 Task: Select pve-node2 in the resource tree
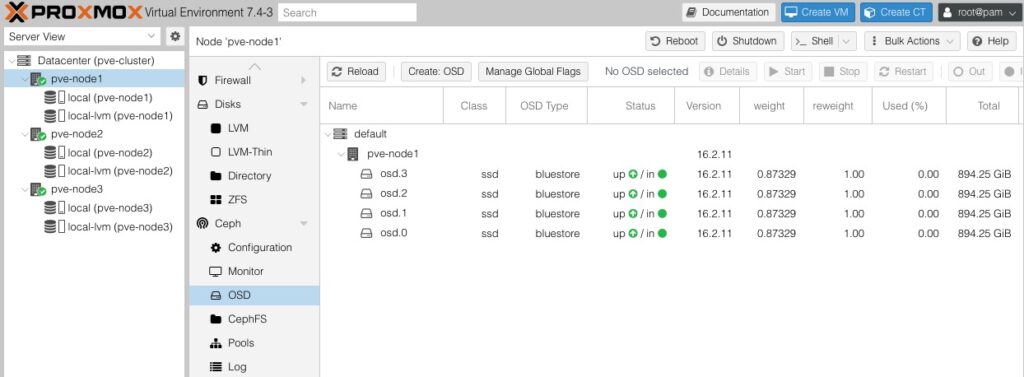(76, 134)
